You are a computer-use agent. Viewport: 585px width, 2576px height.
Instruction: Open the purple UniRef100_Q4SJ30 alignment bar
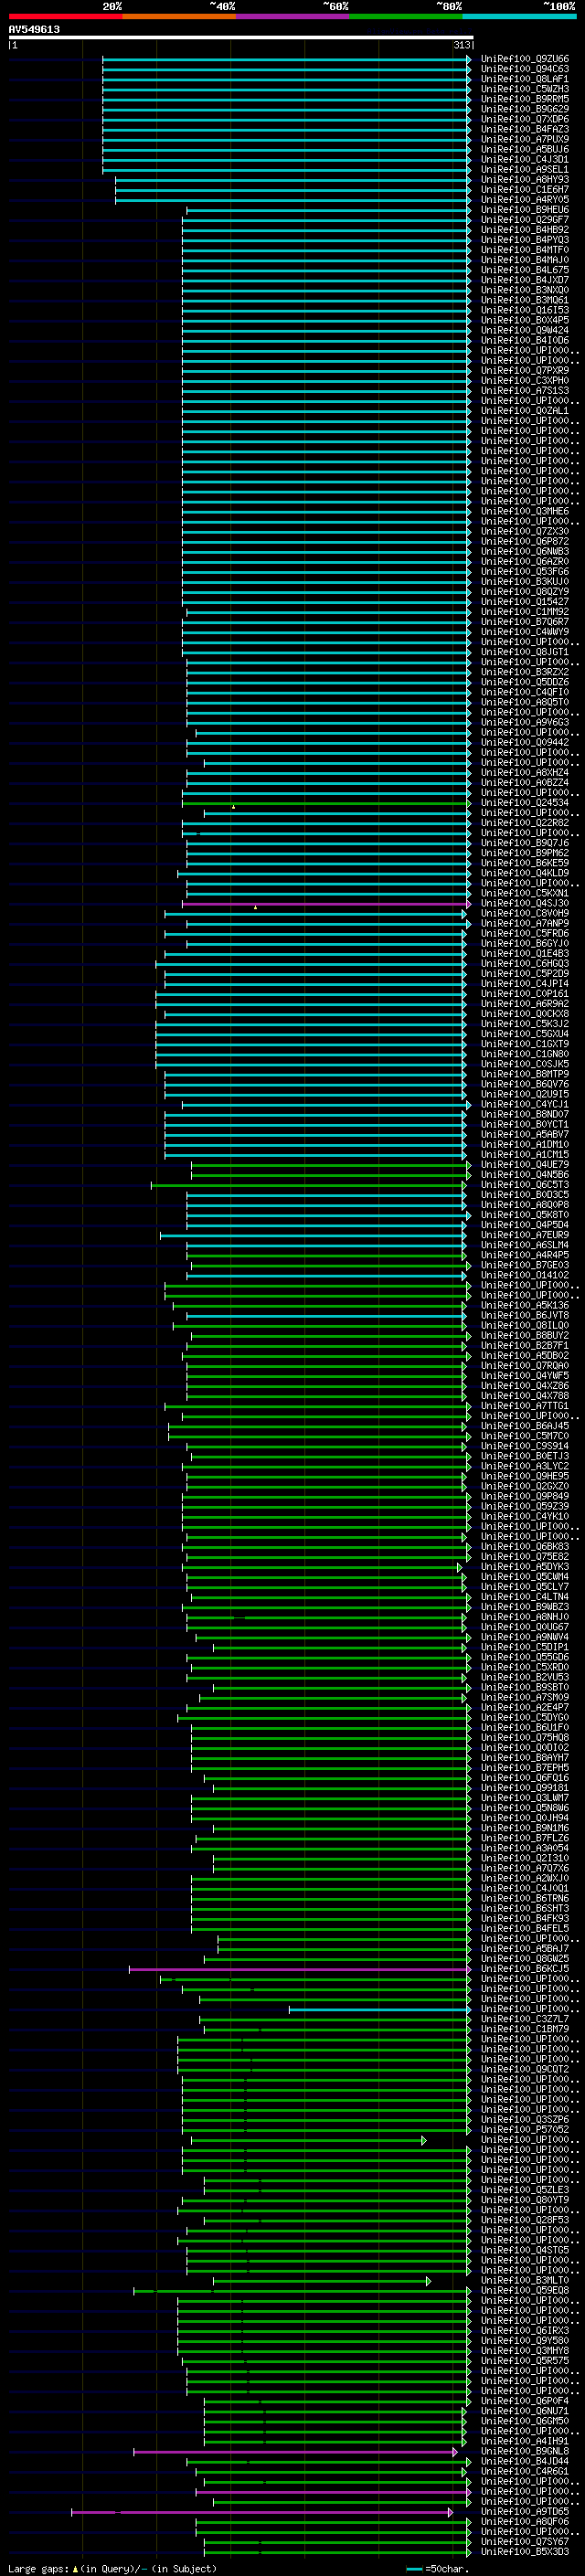(x=326, y=904)
